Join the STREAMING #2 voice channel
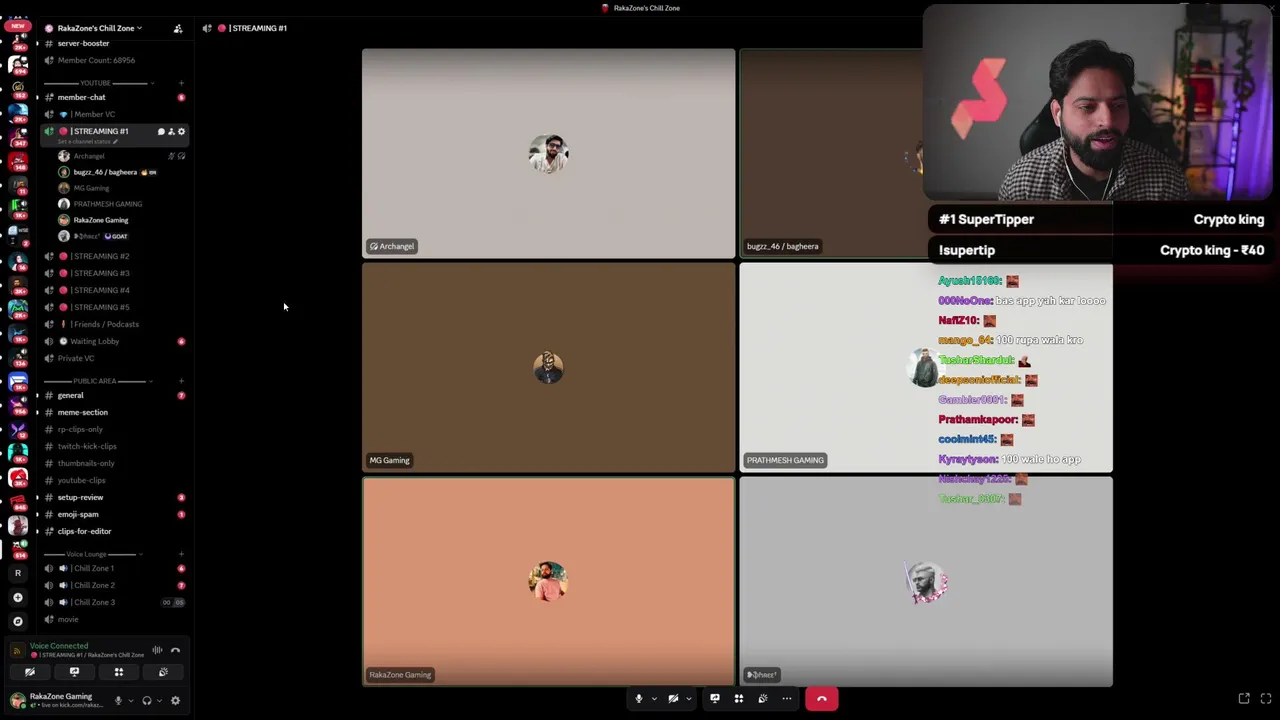Image resolution: width=1280 pixels, height=720 pixels. click(99, 256)
